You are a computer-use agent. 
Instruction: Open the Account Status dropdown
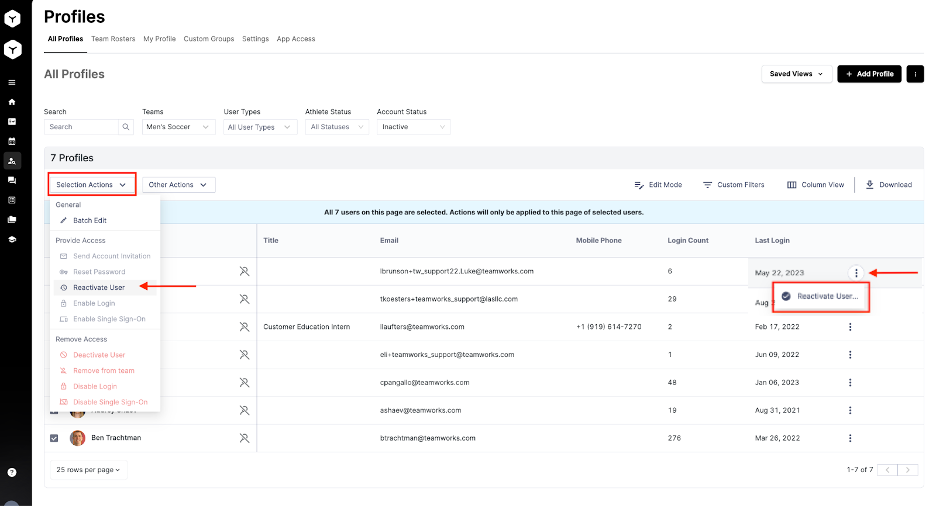413,127
